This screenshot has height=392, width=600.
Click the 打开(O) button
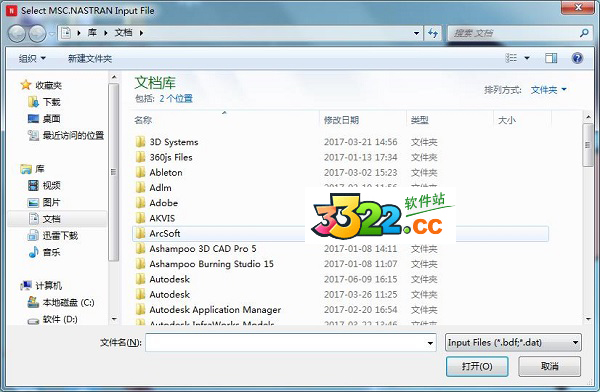point(477,366)
